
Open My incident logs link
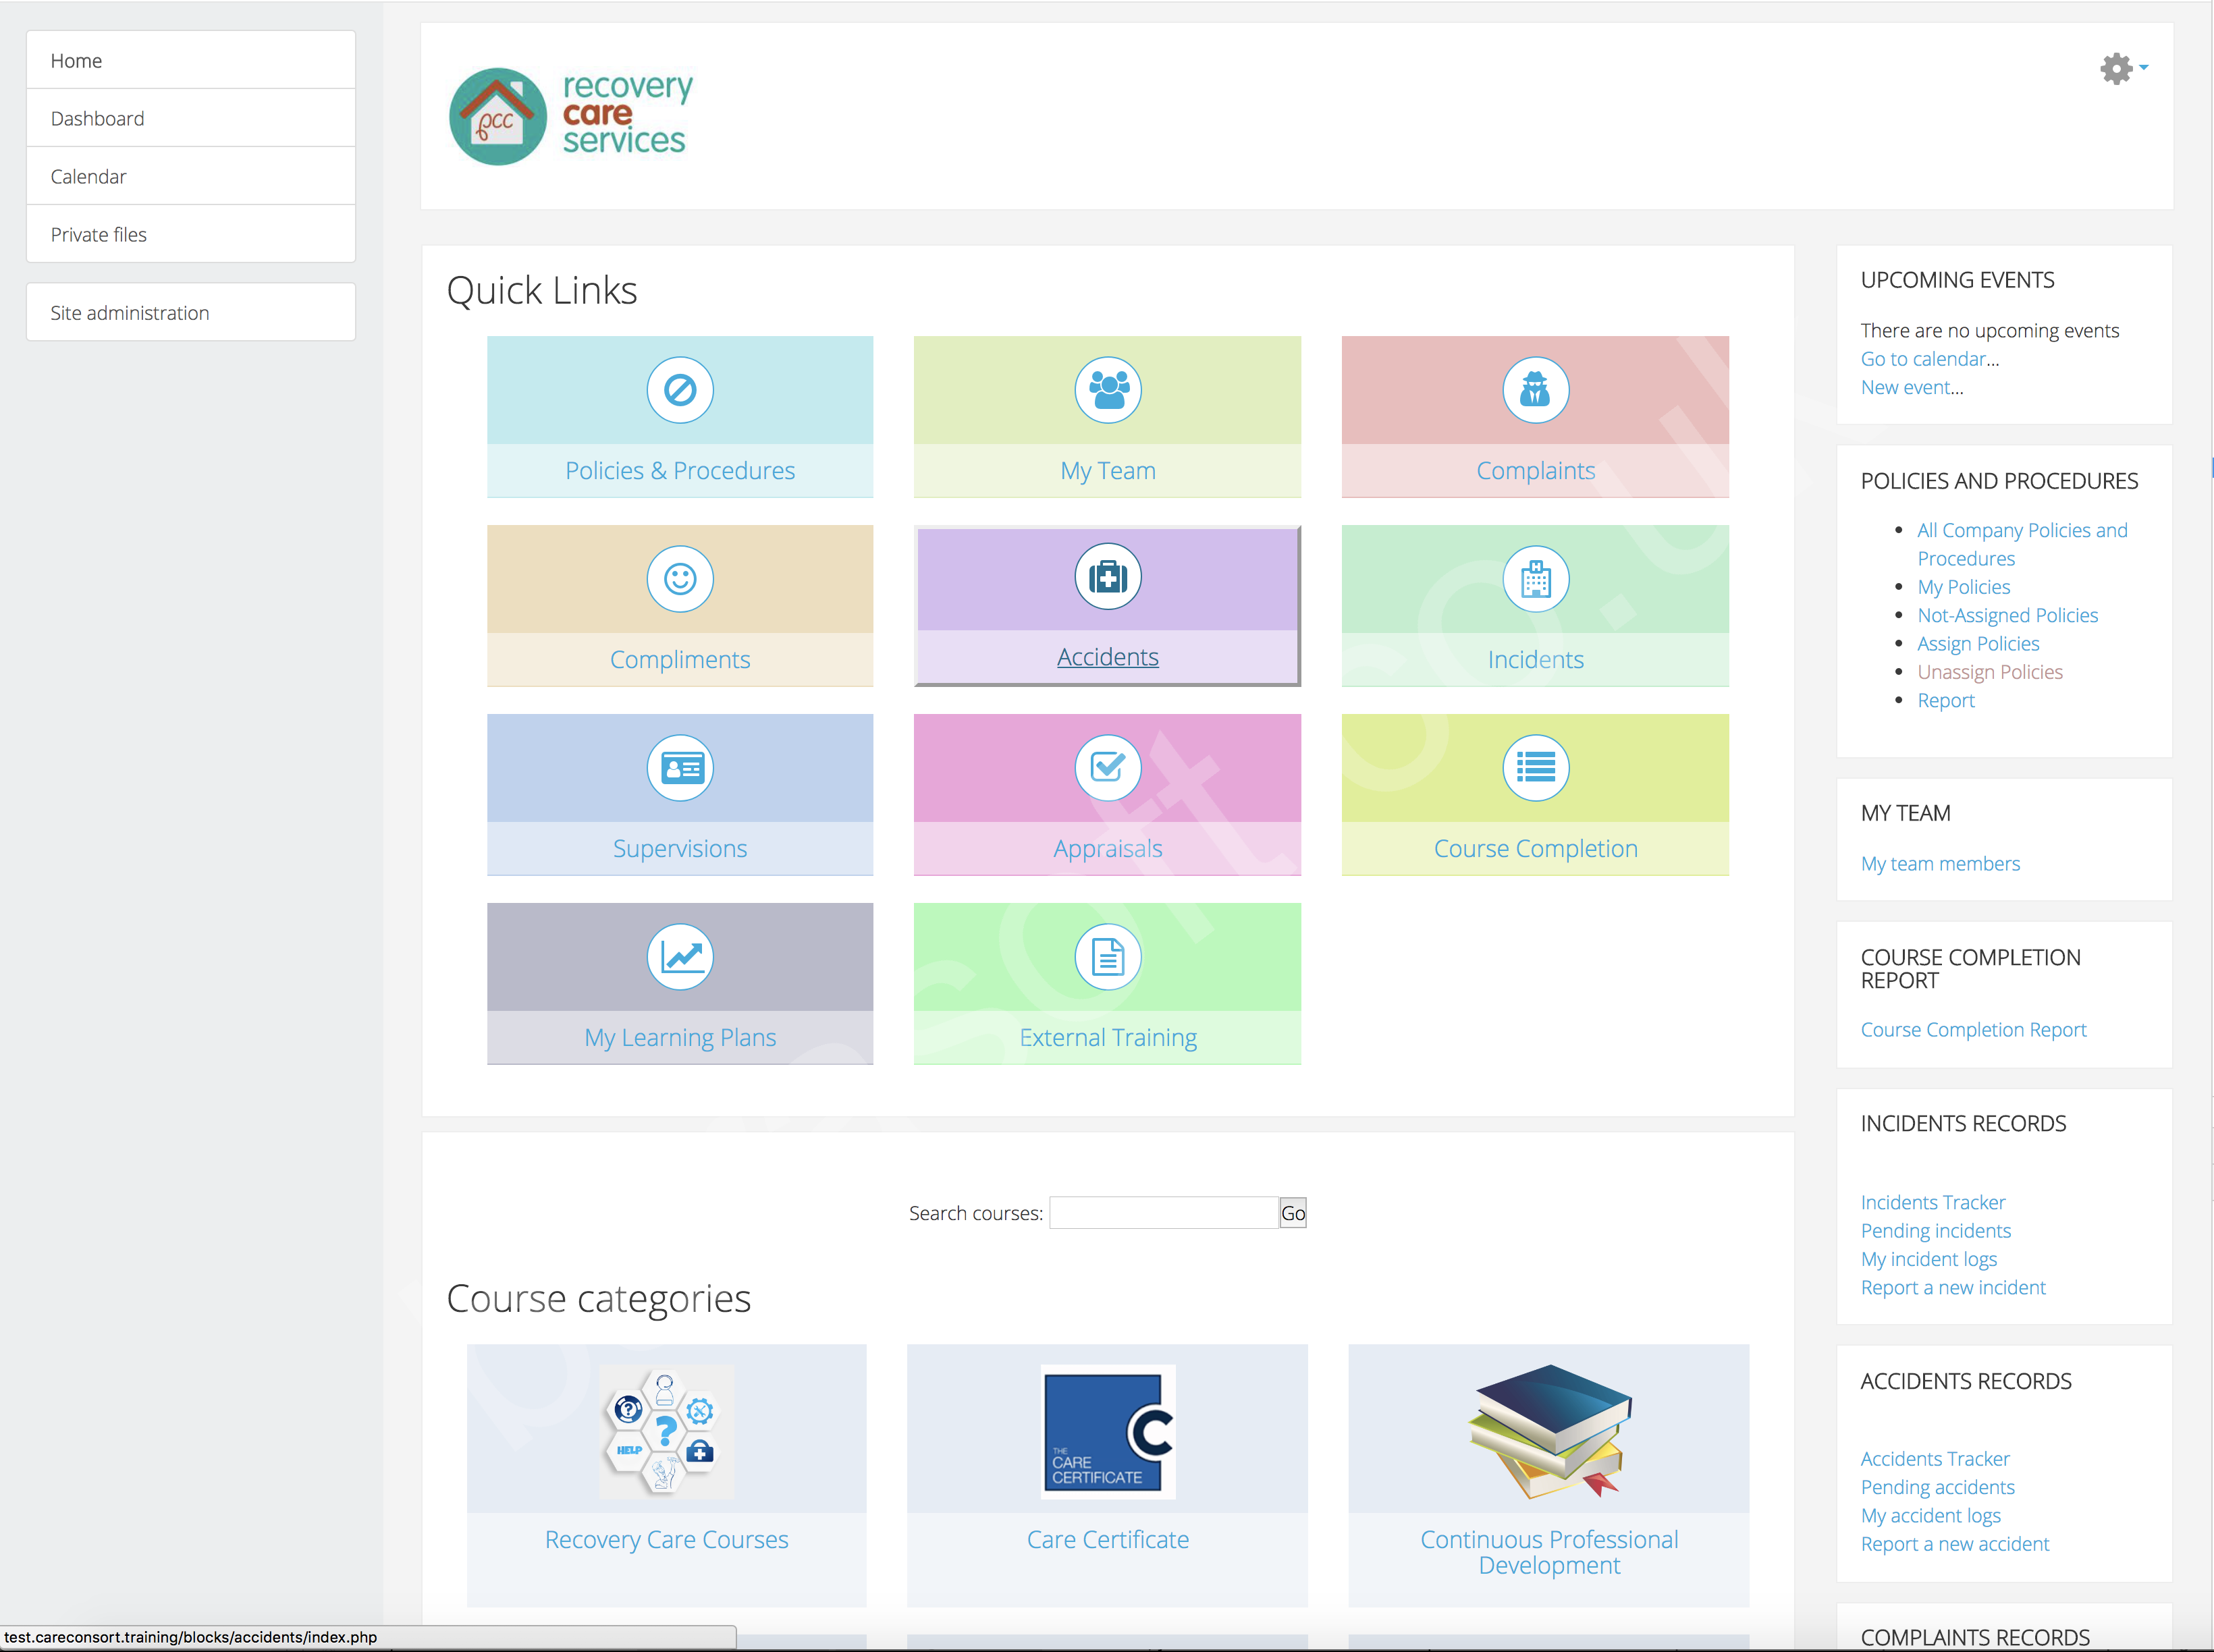point(1928,1259)
